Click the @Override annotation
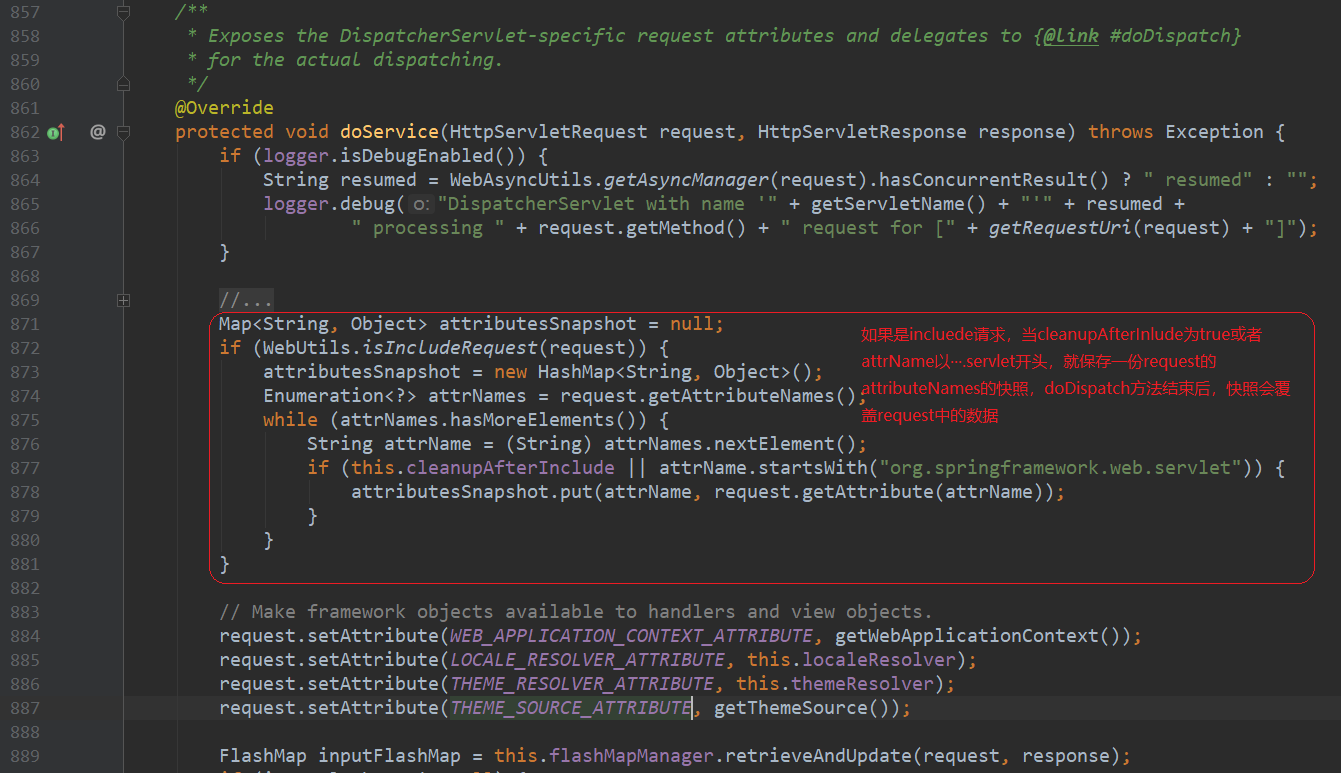 [224, 108]
